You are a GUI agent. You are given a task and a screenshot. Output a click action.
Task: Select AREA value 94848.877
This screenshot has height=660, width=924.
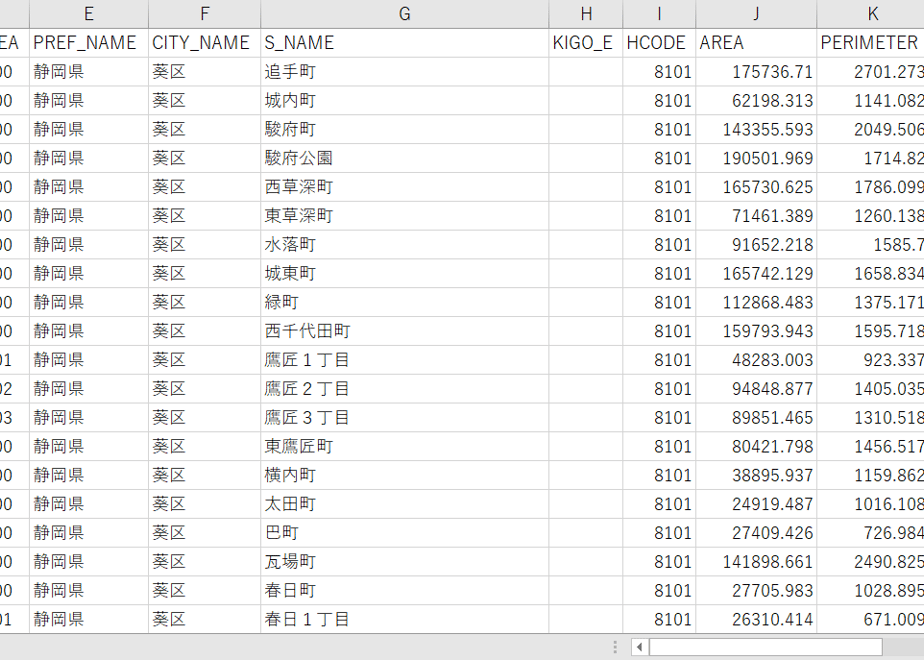coord(756,389)
